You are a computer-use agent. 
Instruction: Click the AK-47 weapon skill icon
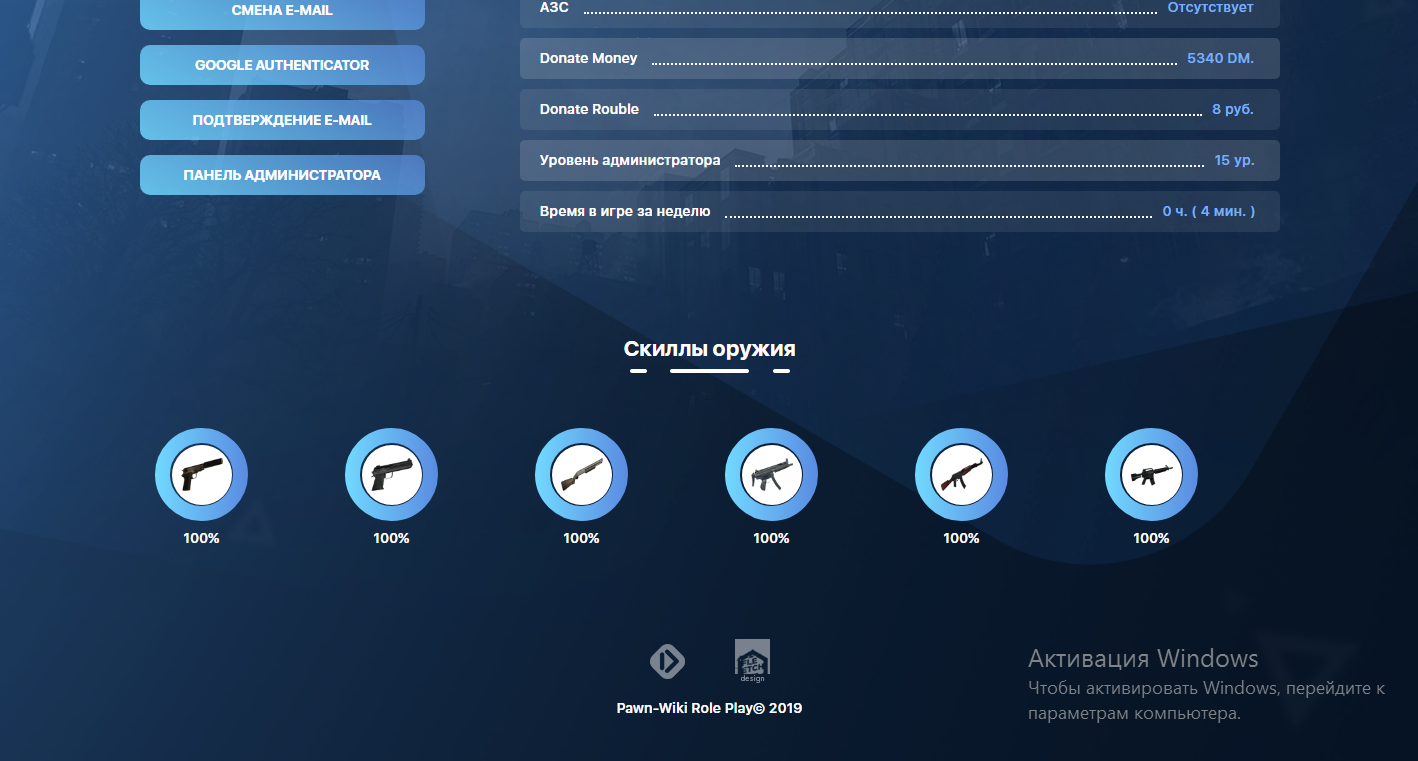pos(961,475)
